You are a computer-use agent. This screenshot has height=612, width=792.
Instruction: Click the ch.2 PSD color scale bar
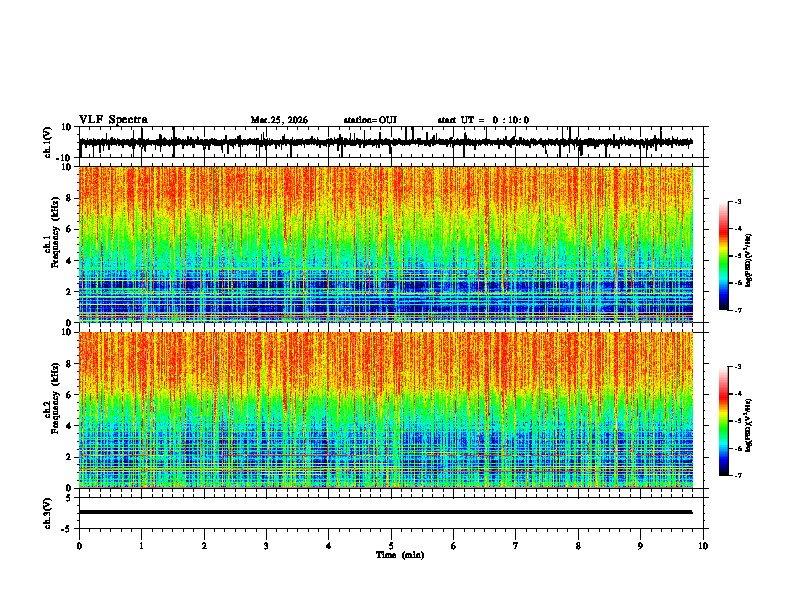tap(723, 421)
